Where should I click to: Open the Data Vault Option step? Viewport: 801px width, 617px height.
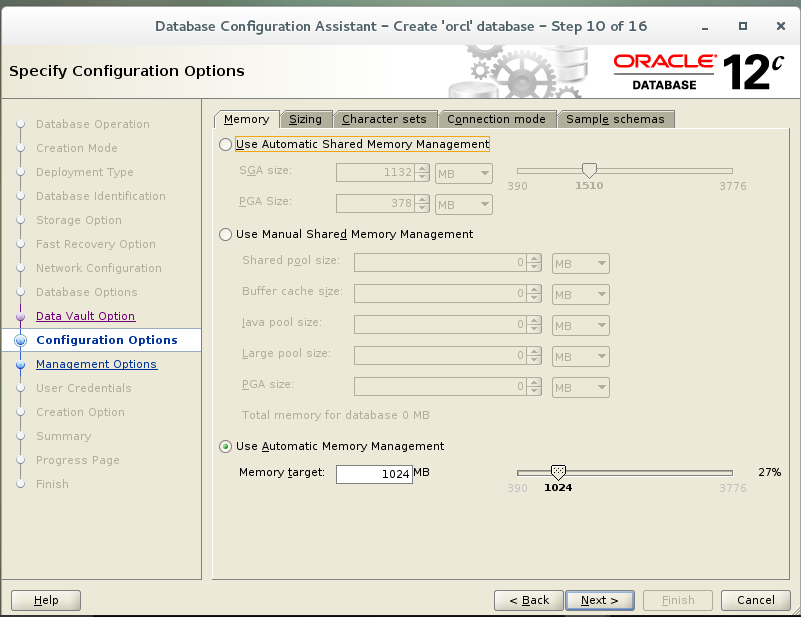click(x=85, y=316)
